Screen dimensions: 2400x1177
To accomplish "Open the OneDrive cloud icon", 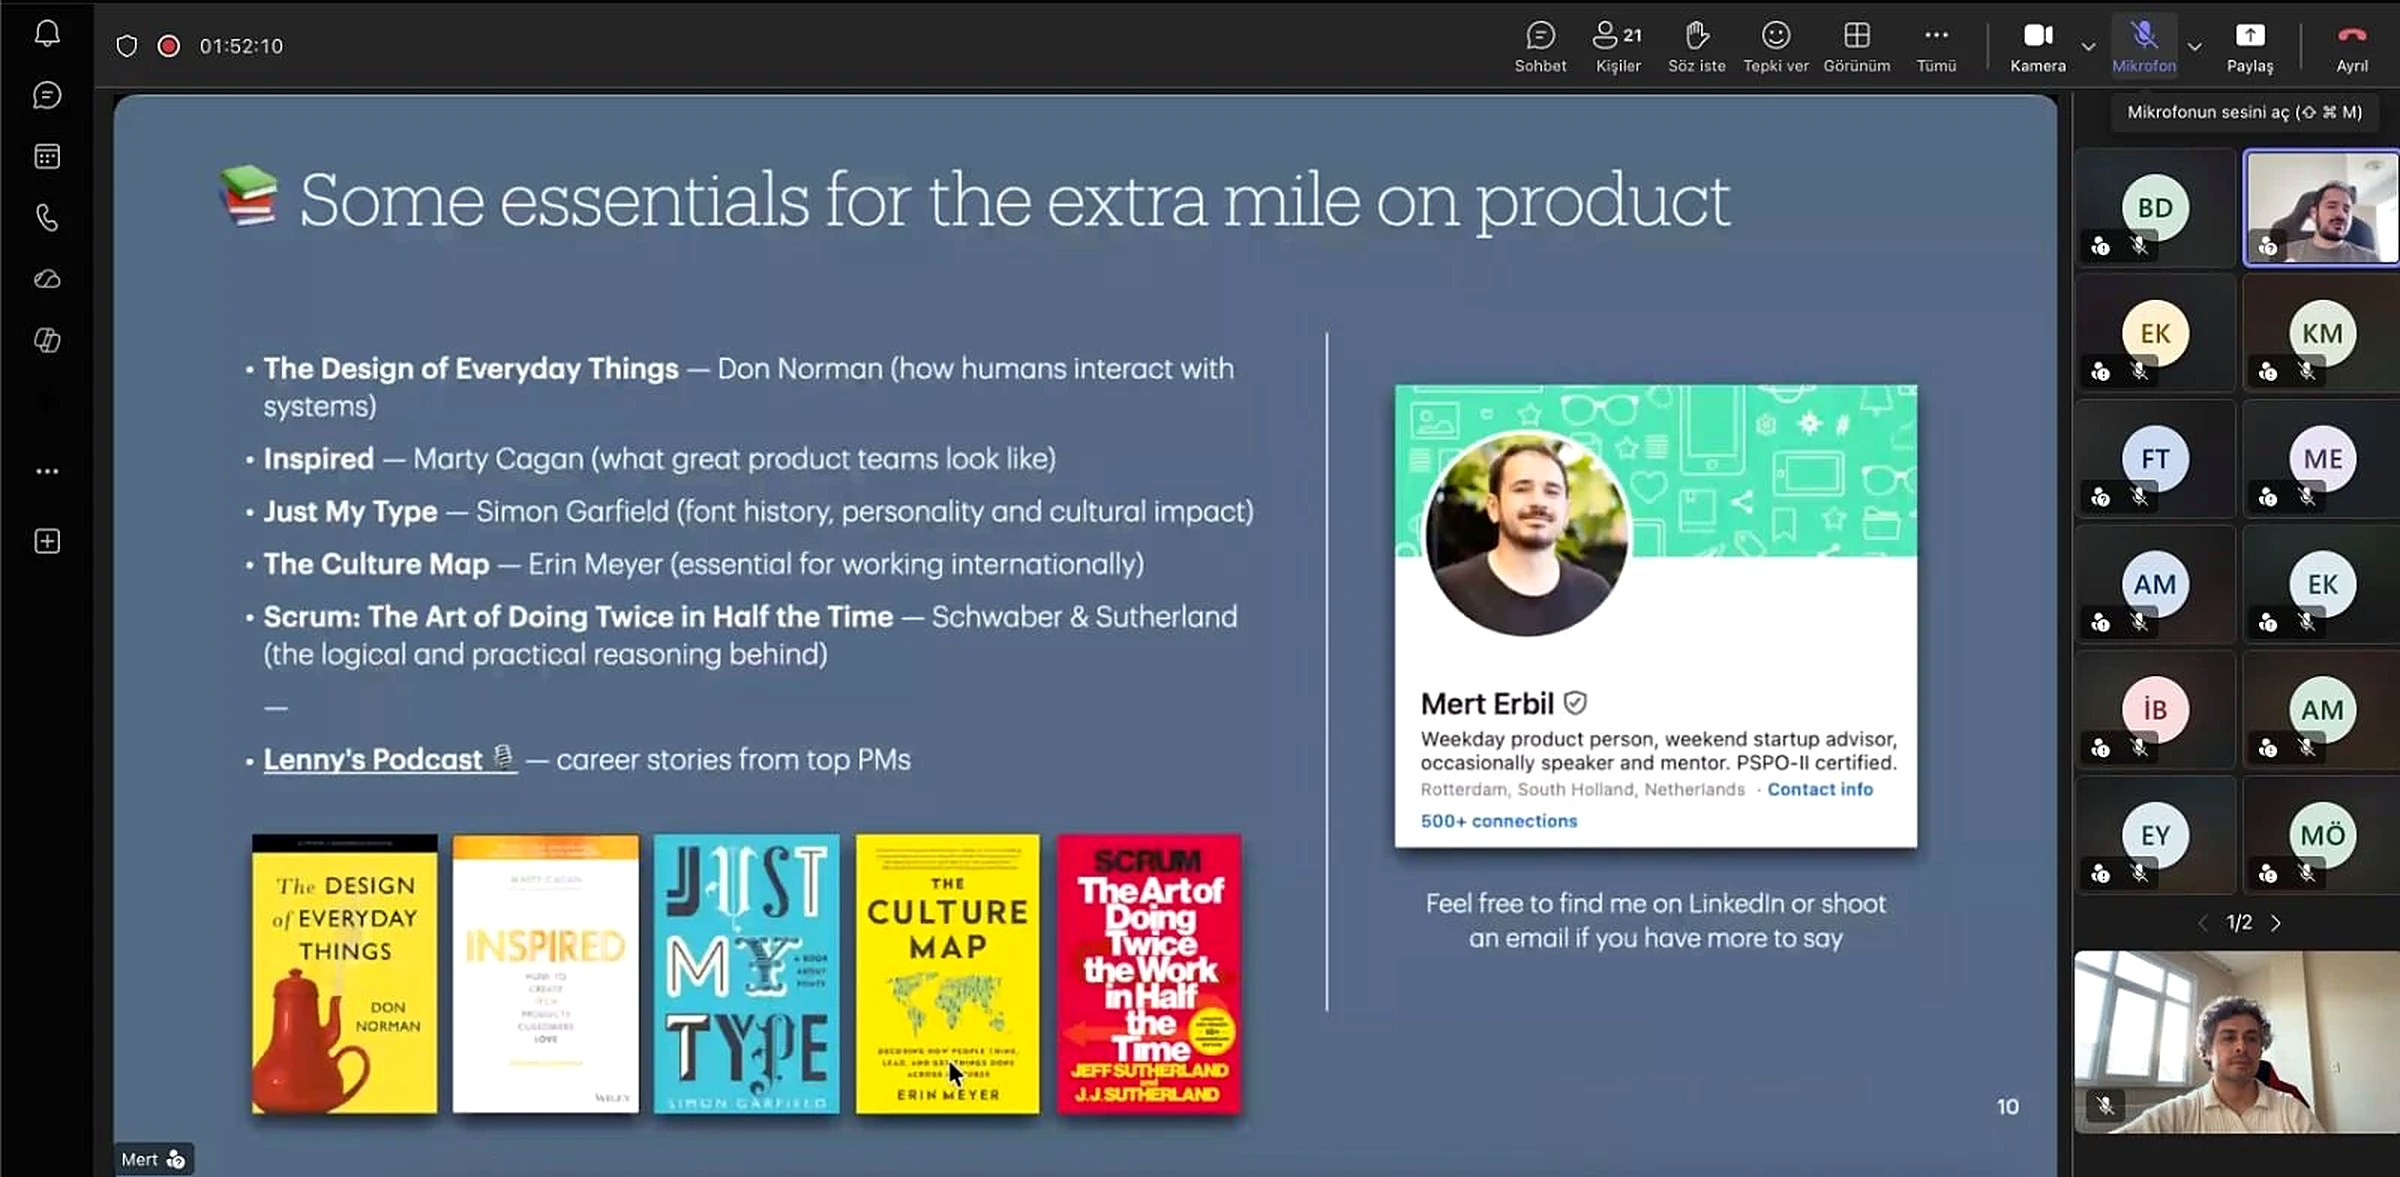I will [x=47, y=279].
